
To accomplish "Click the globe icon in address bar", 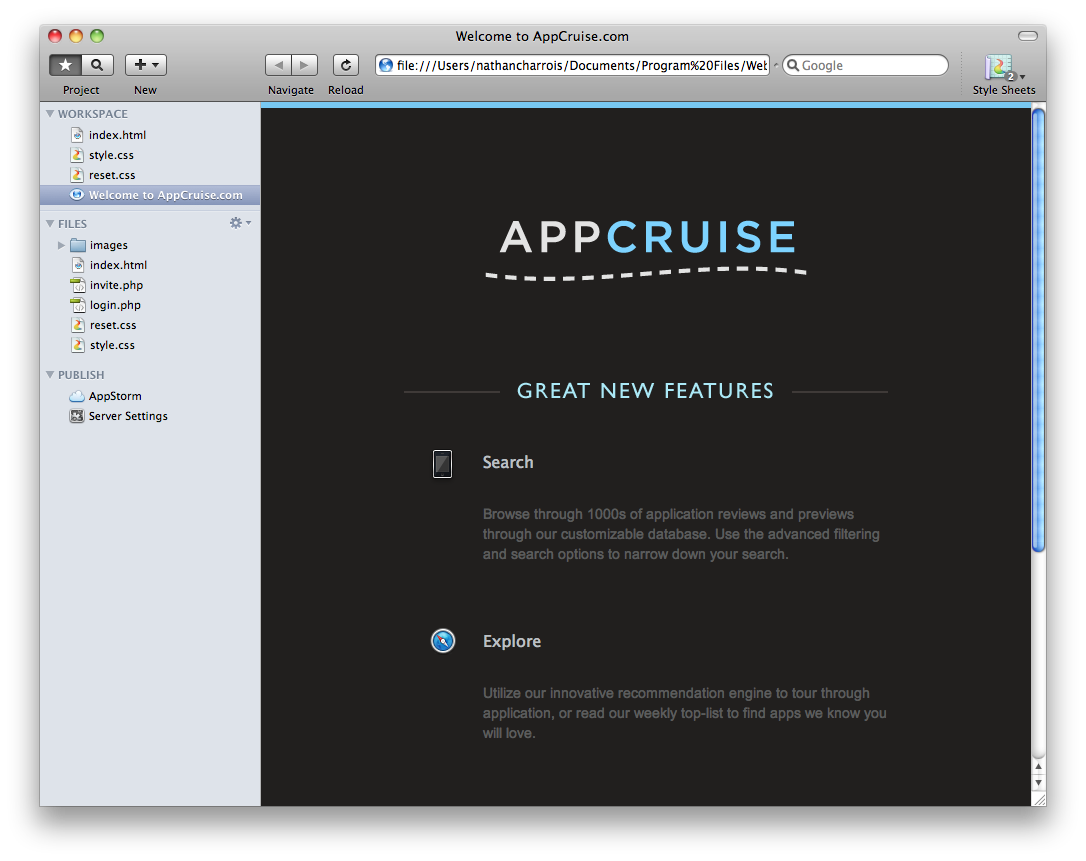I will tap(386, 65).
